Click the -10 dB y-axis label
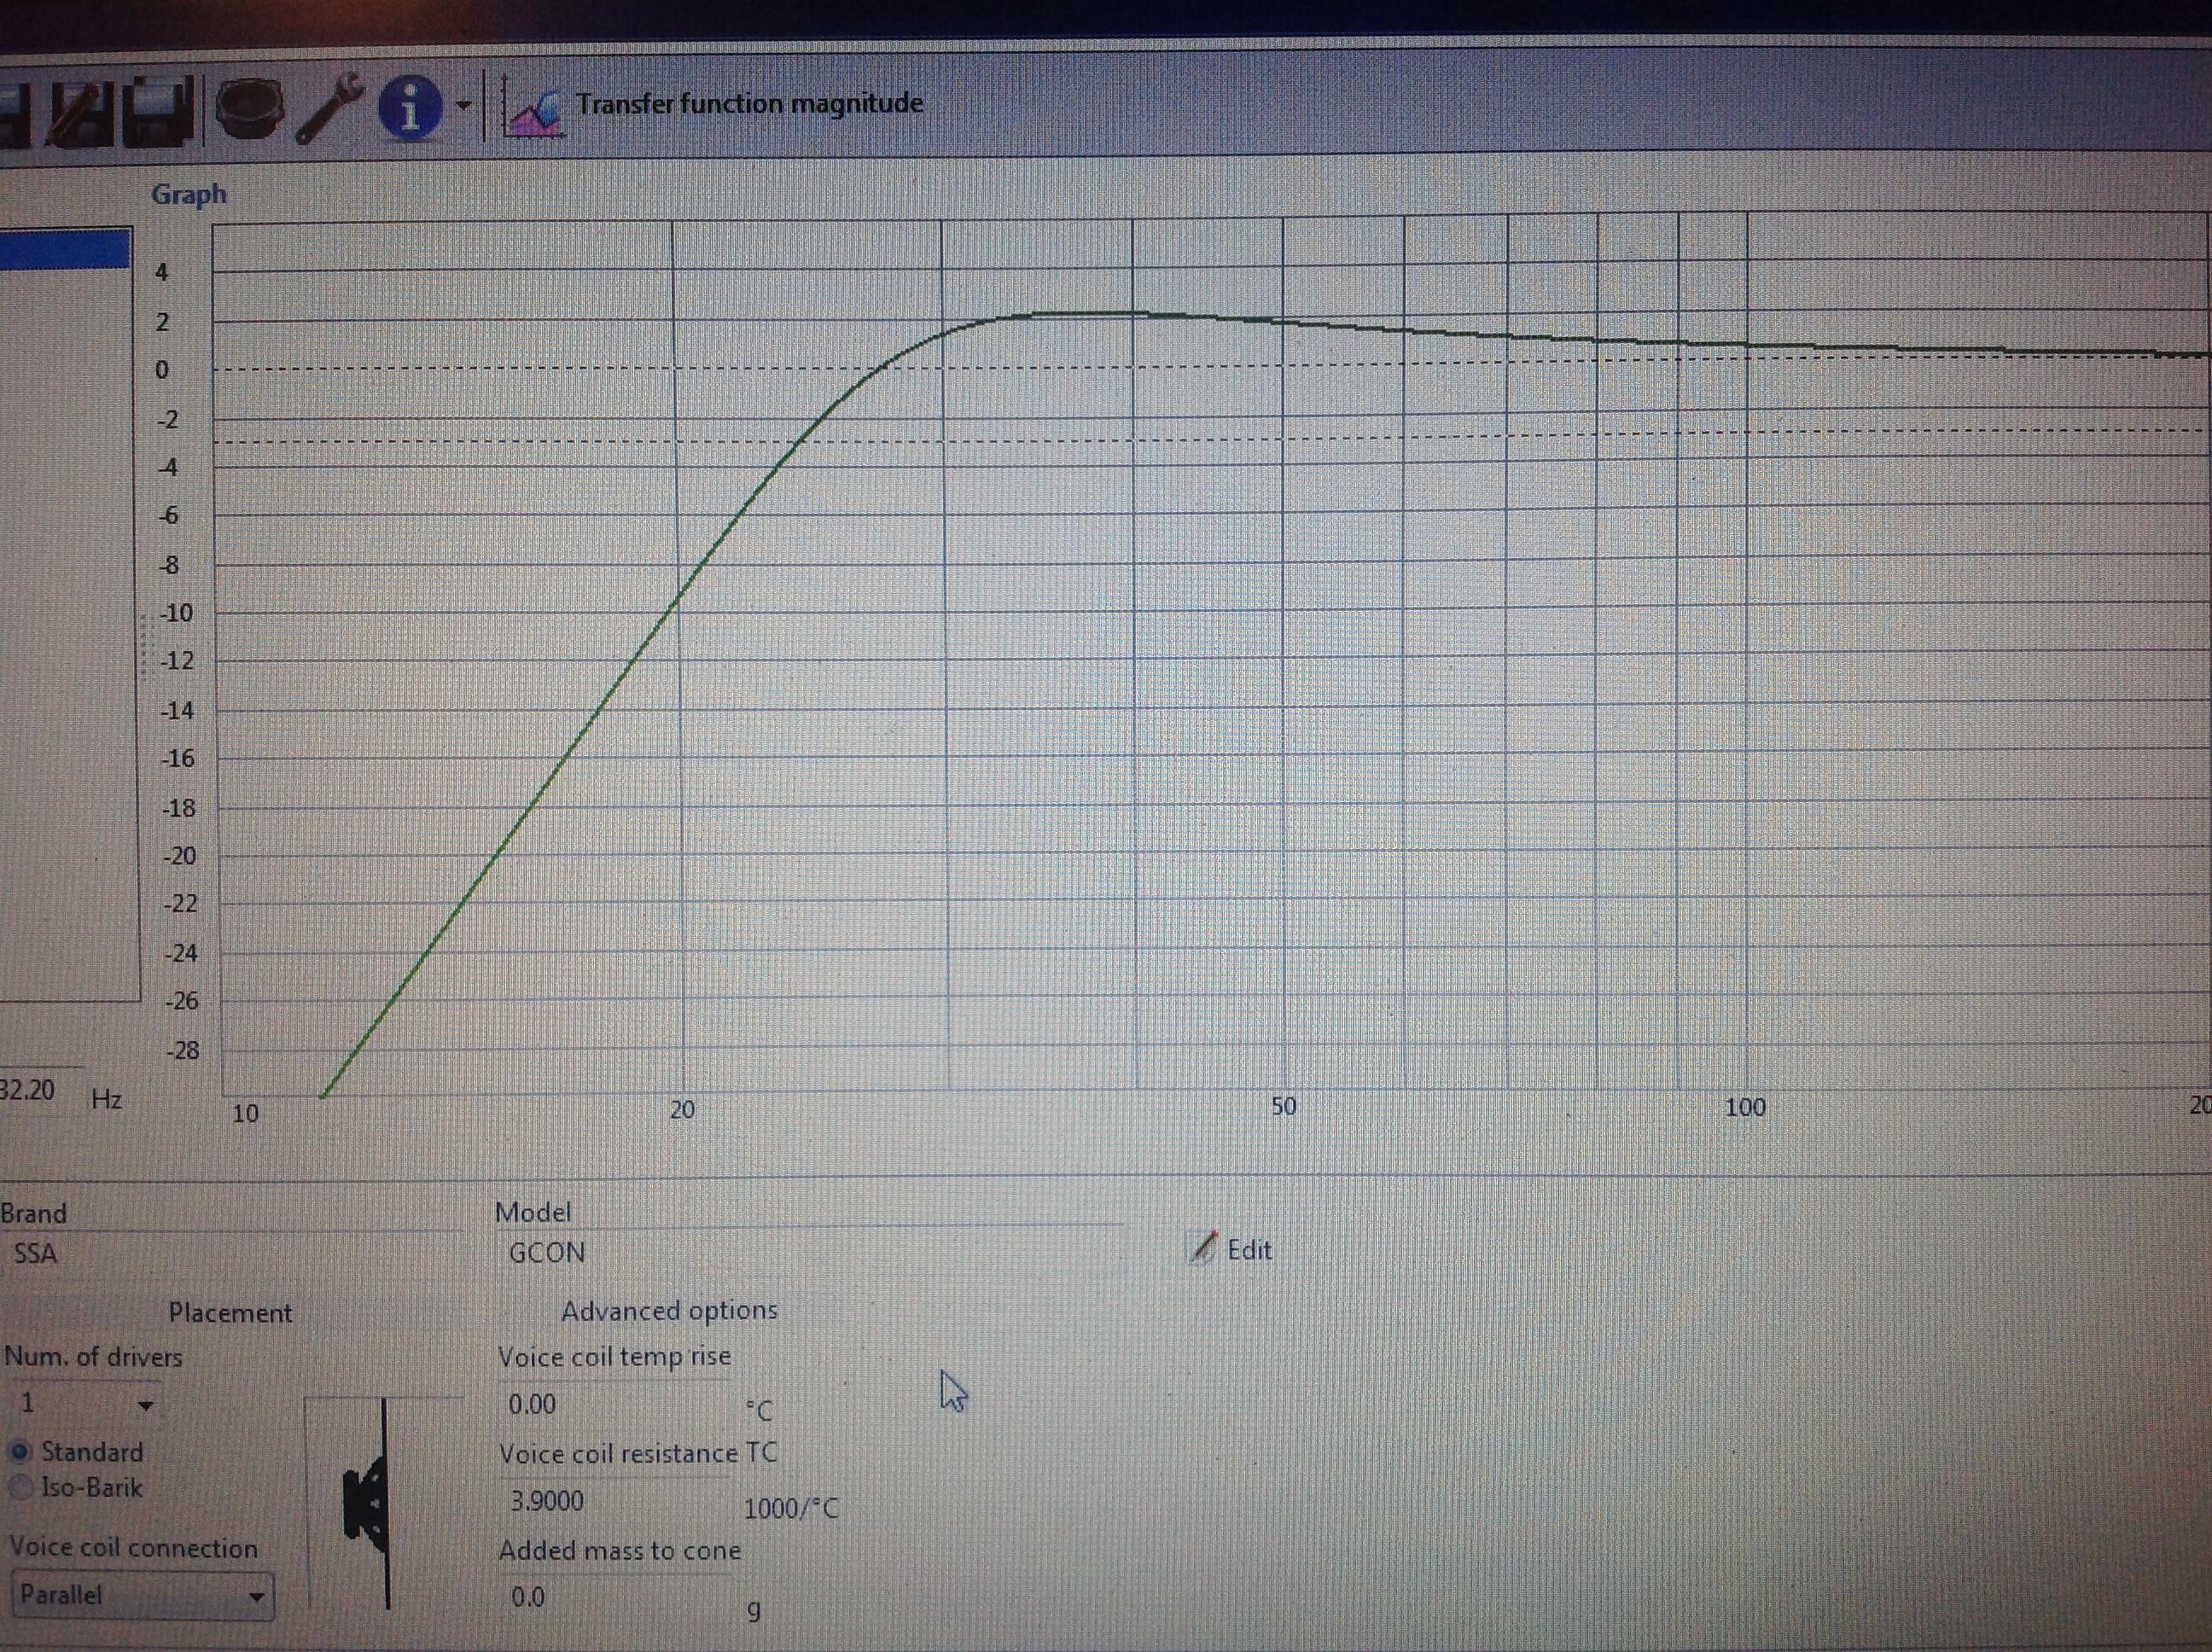 pyautogui.click(x=176, y=612)
